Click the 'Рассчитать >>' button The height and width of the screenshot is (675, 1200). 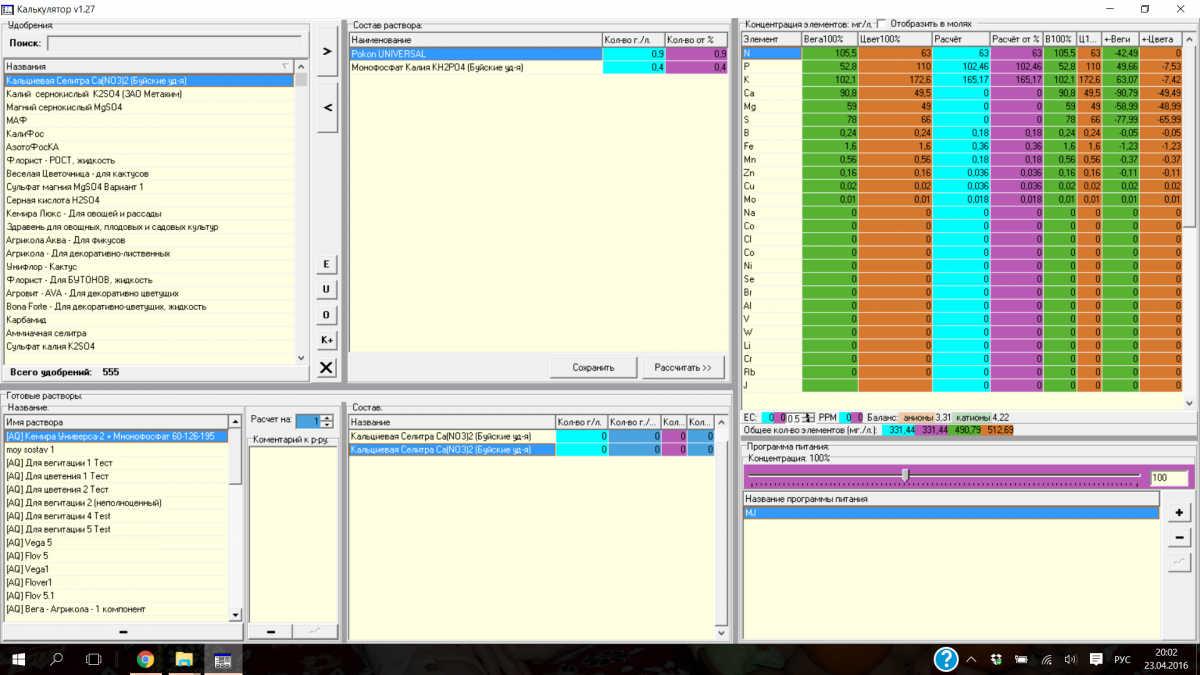coord(683,367)
